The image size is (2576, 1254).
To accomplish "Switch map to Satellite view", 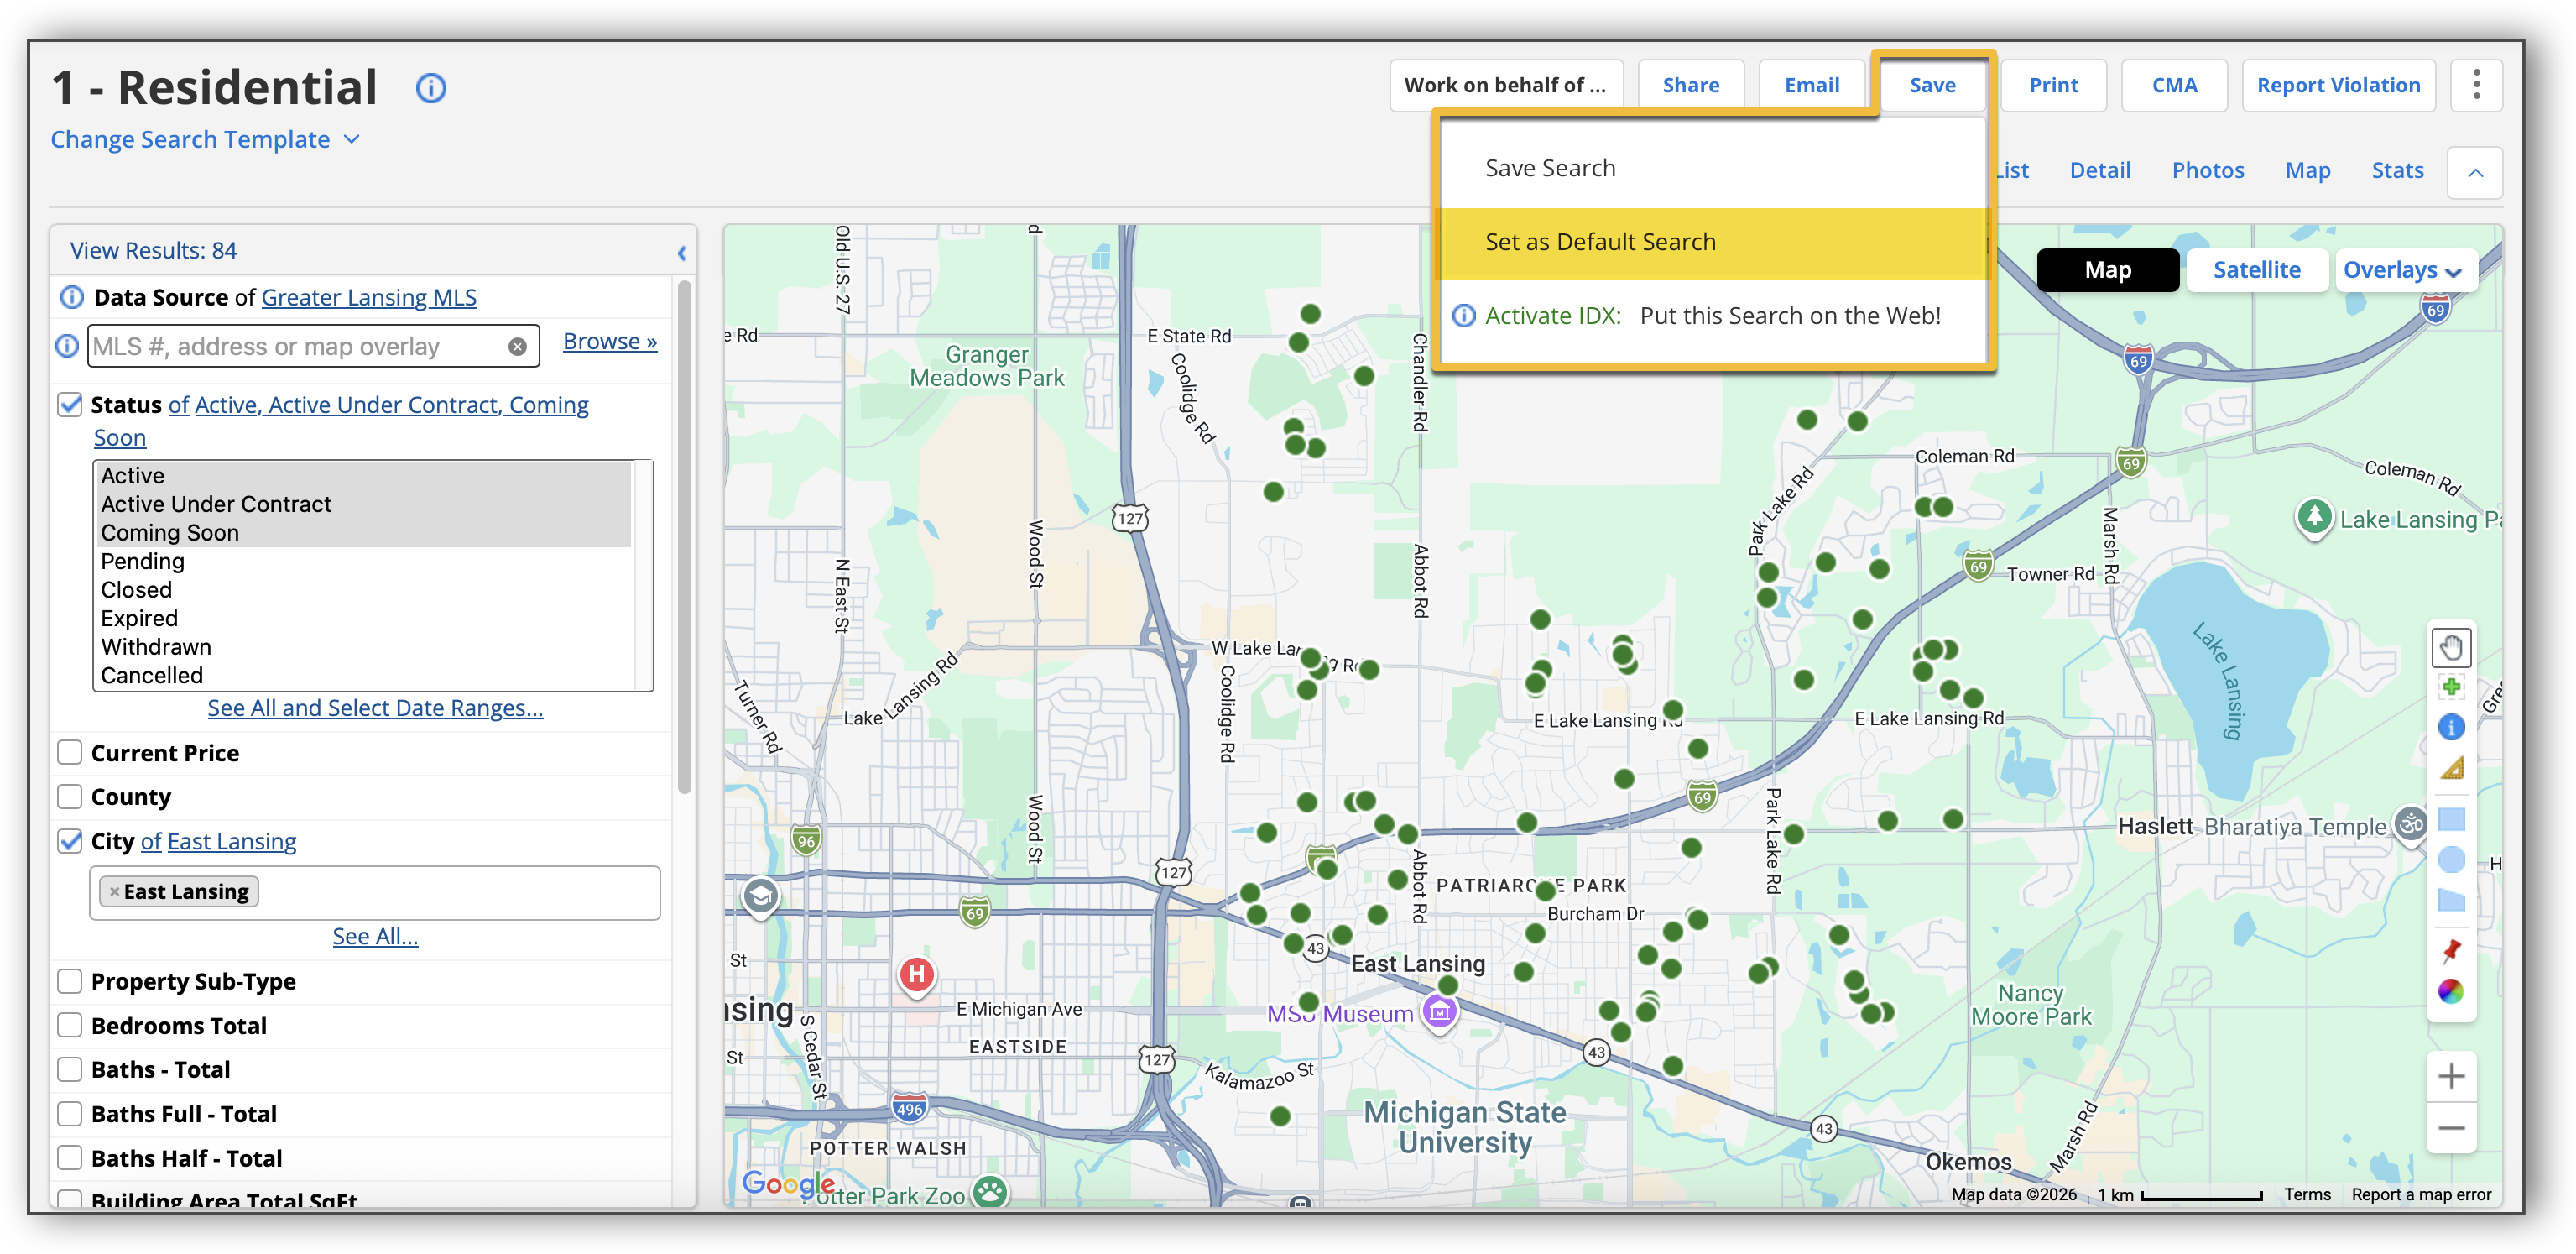I will (x=2256, y=270).
